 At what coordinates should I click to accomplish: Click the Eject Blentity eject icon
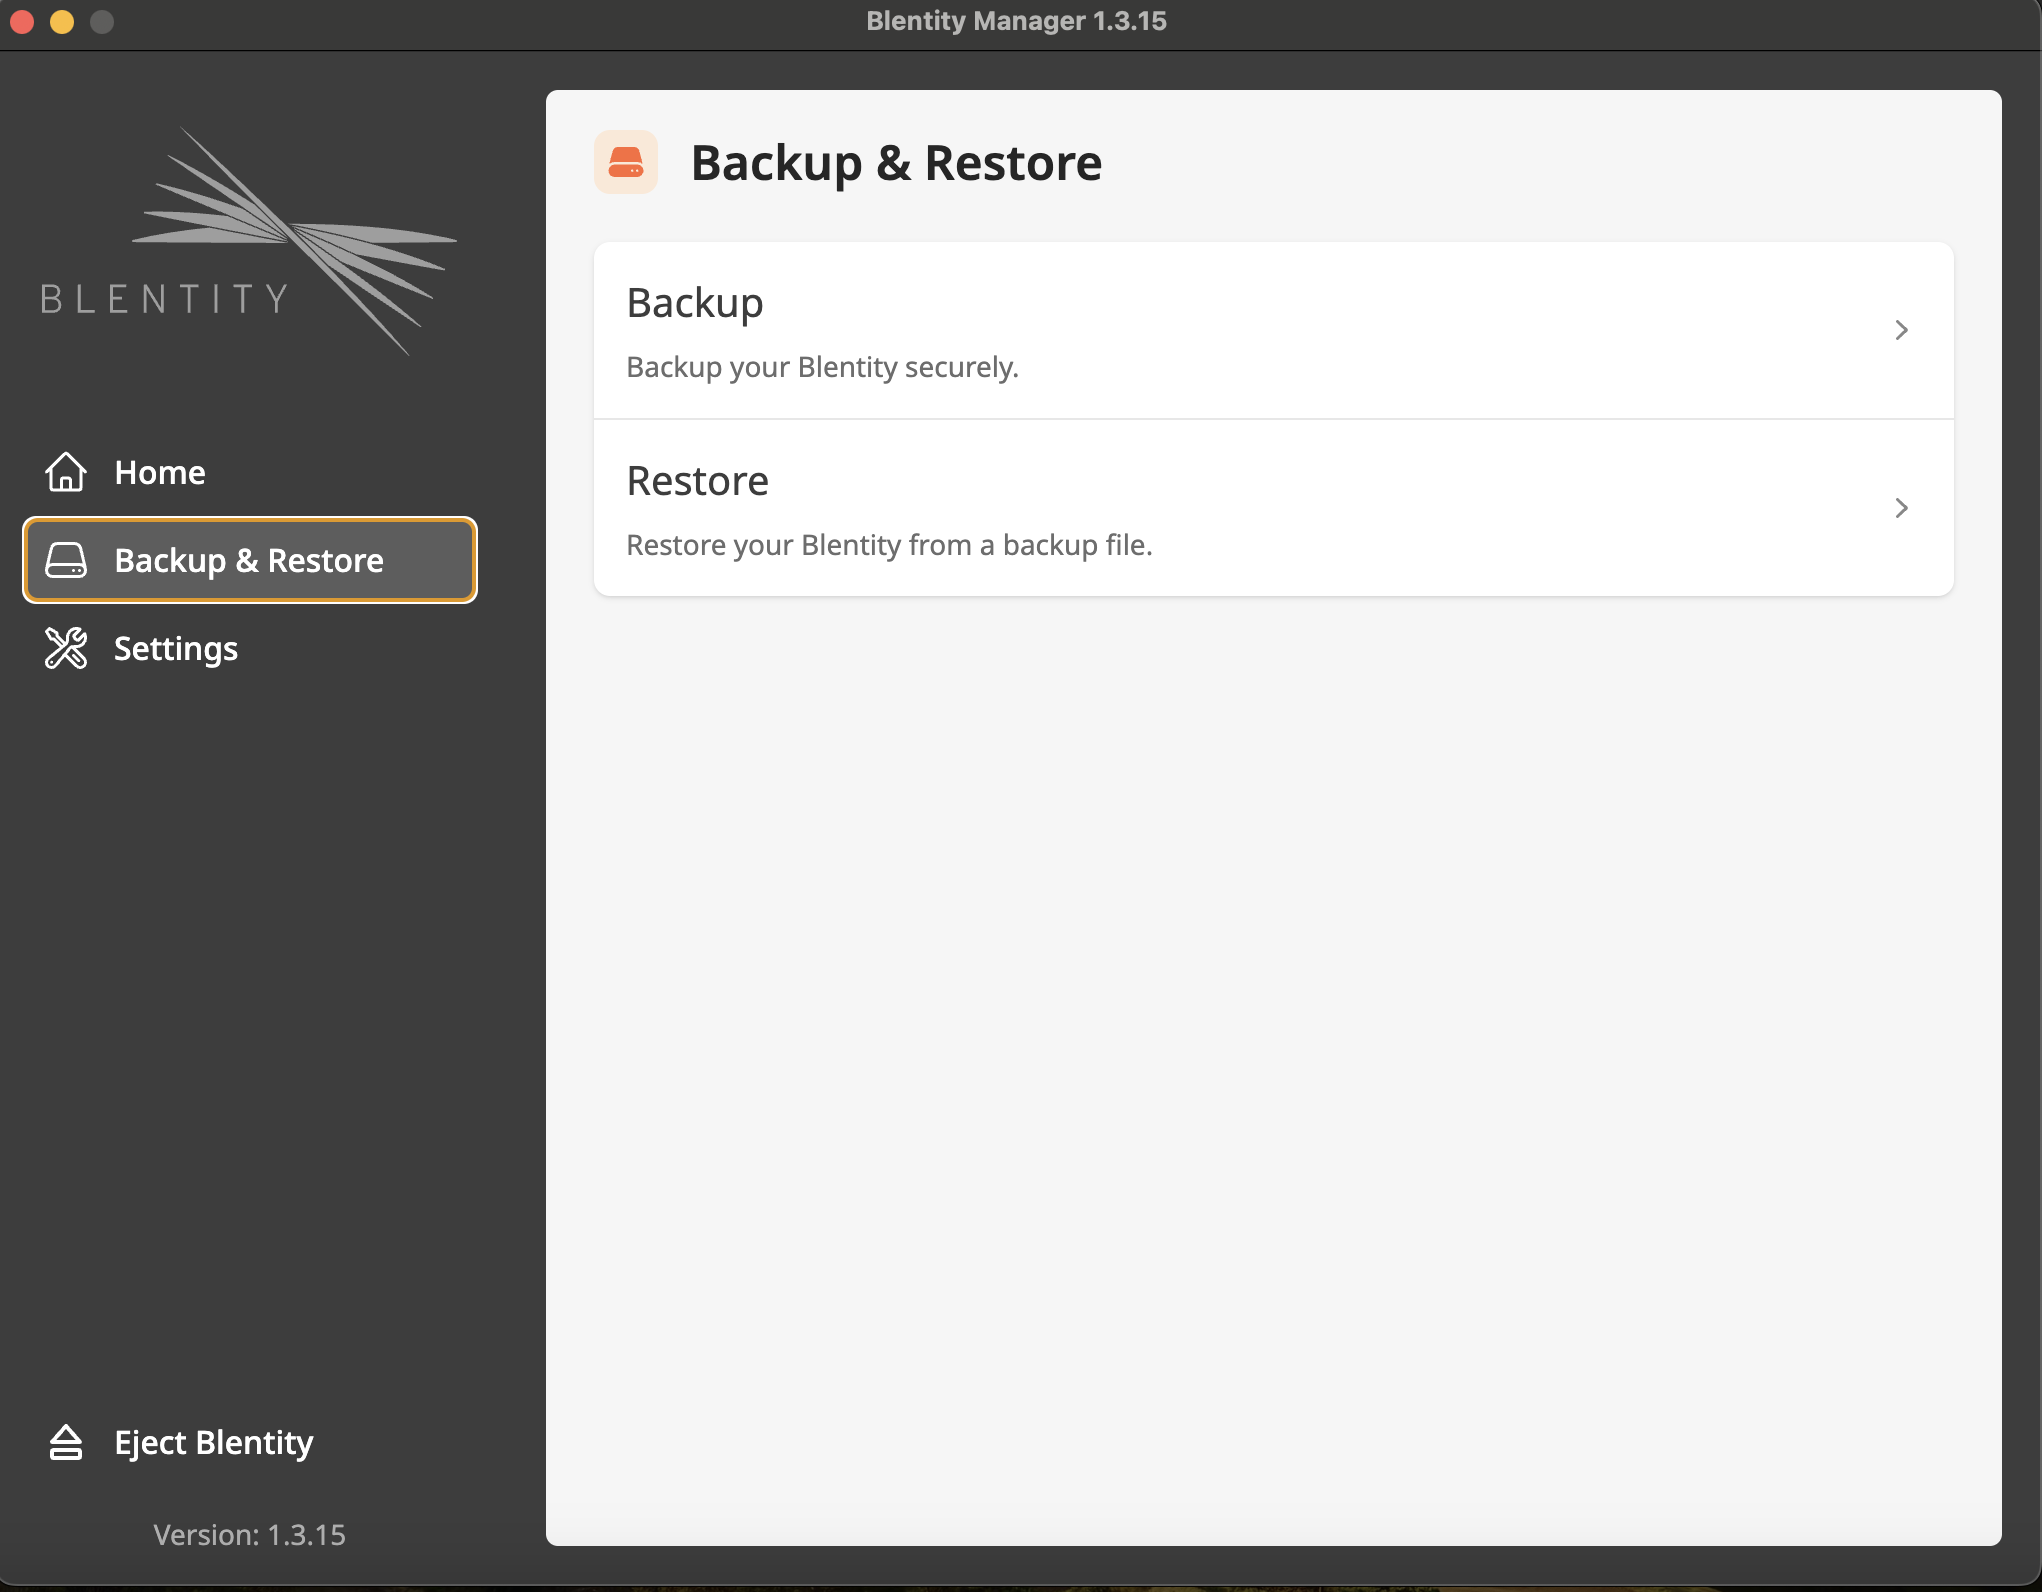(x=66, y=1442)
